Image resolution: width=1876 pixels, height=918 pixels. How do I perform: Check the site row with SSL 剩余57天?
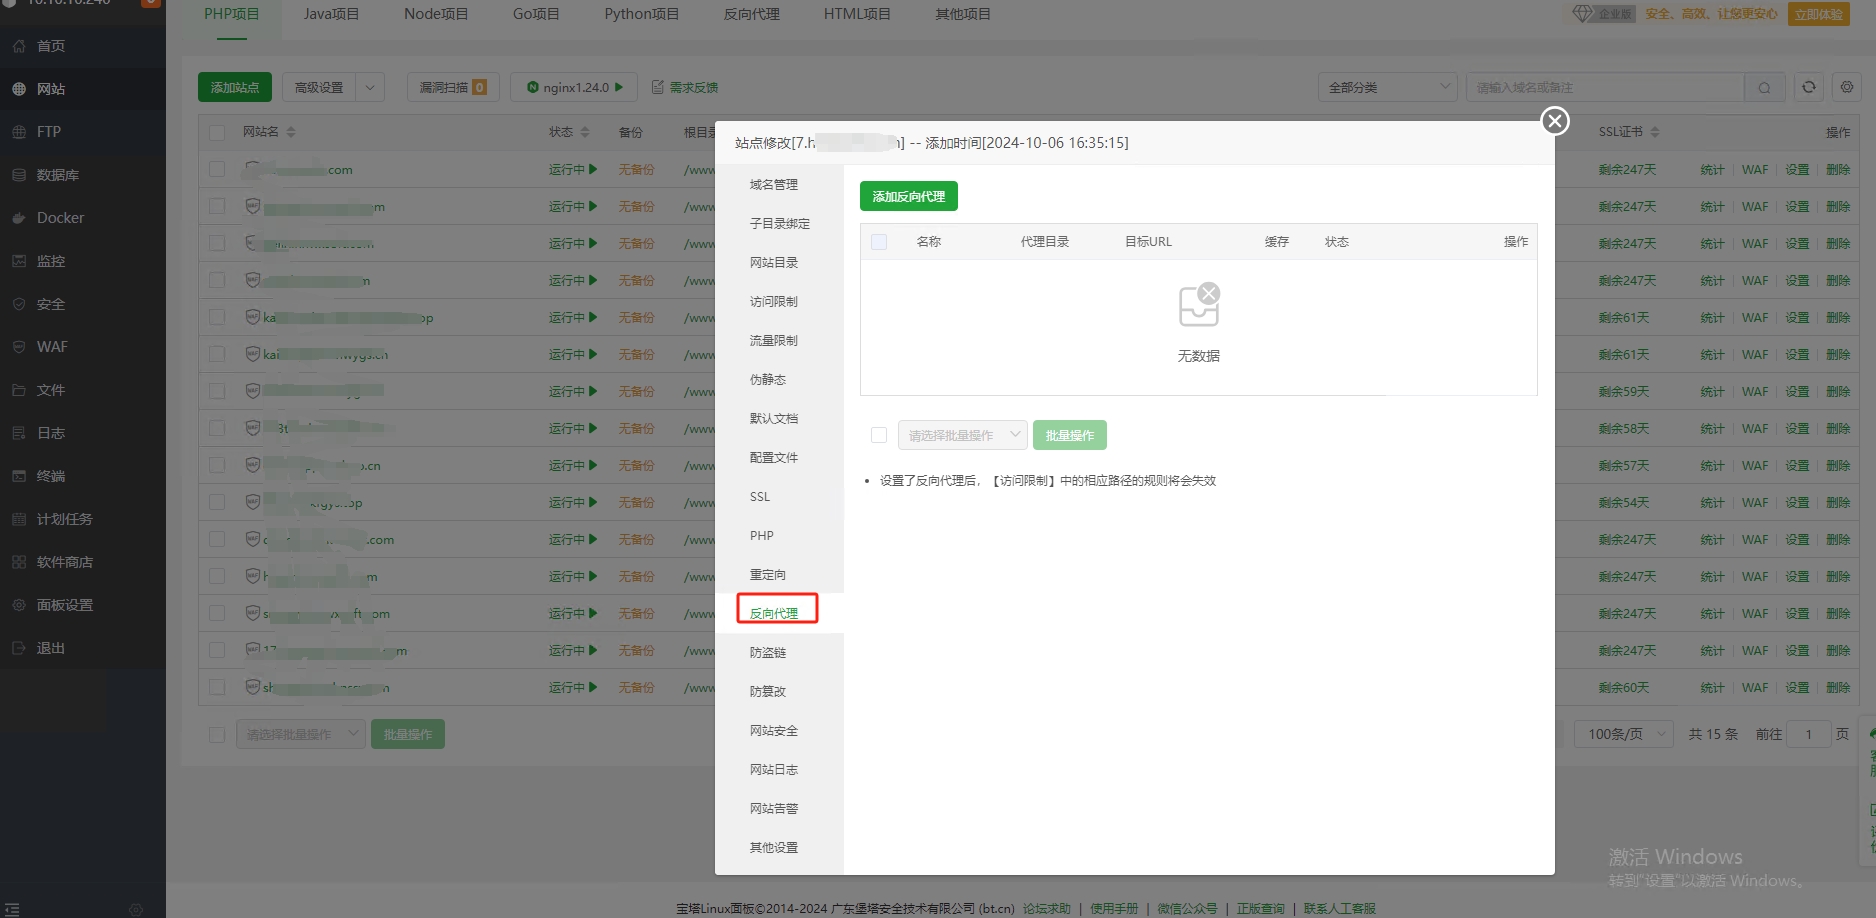217,465
